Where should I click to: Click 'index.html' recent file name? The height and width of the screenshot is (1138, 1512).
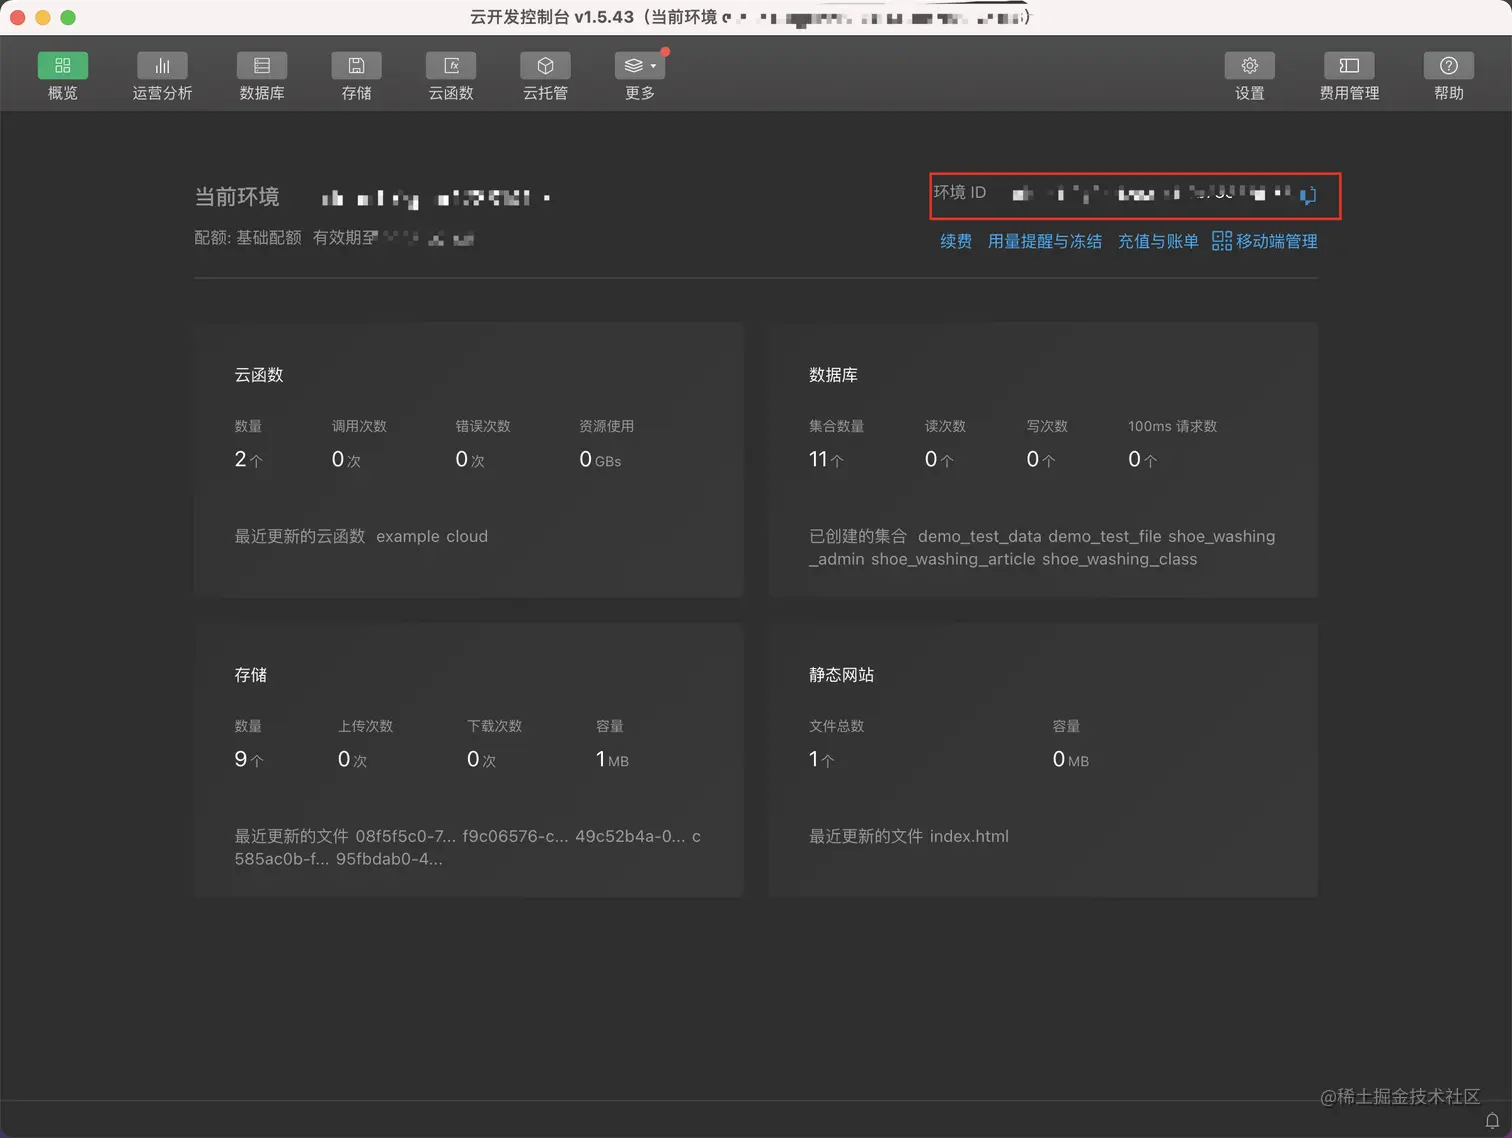(x=969, y=836)
